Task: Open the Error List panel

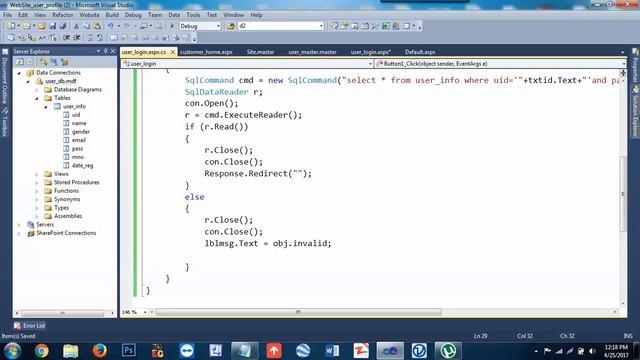Action: [x=29, y=326]
